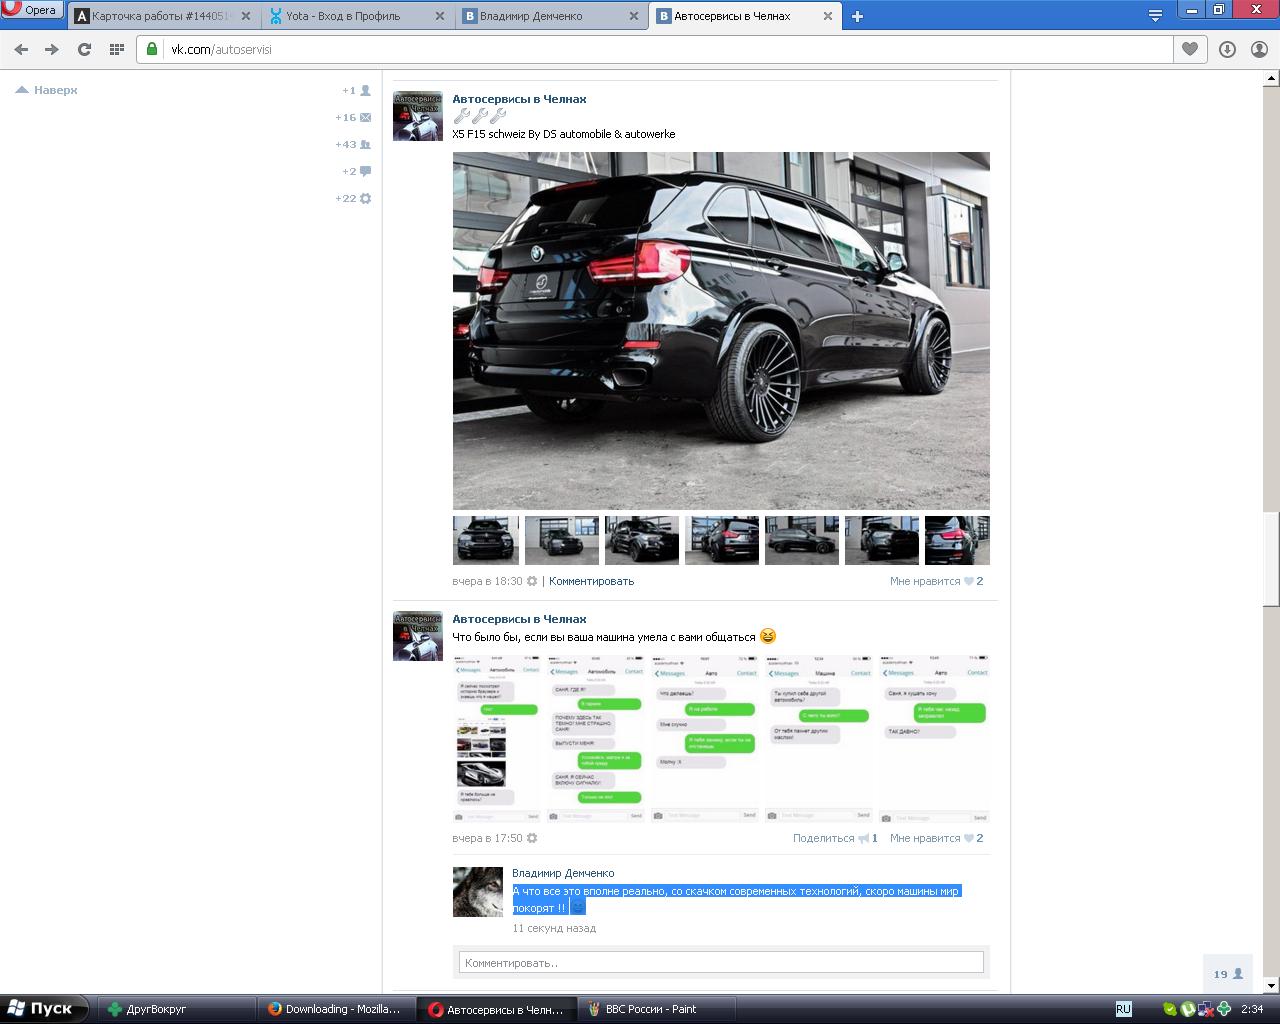Open the 19 friends online chat button
The width and height of the screenshot is (1280, 1024).
click(1228, 974)
